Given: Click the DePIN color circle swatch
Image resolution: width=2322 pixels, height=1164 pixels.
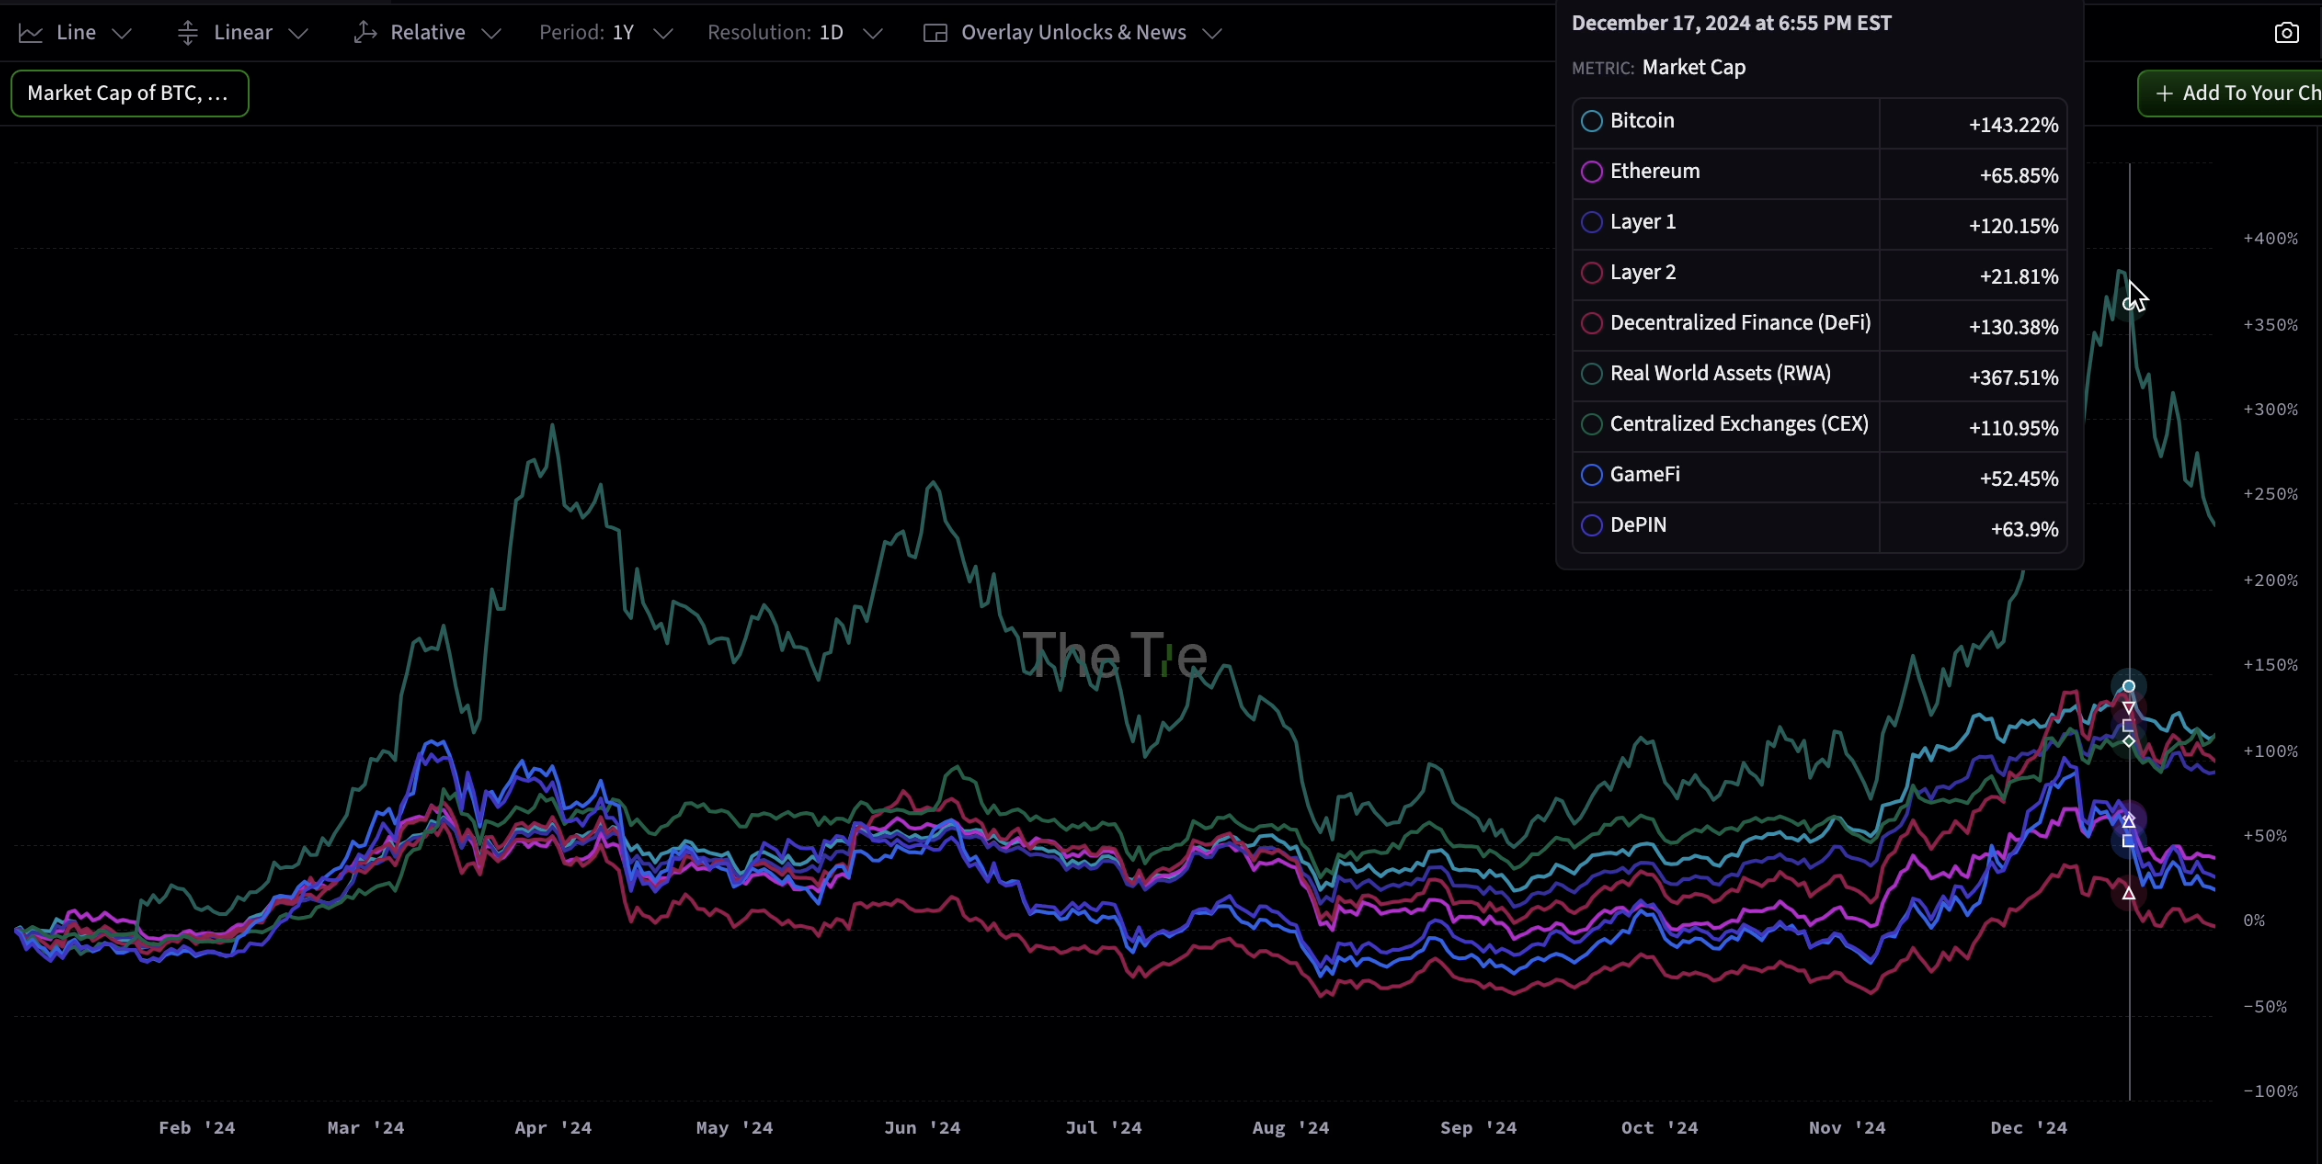Looking at the screenshot, I should 1592,526.
